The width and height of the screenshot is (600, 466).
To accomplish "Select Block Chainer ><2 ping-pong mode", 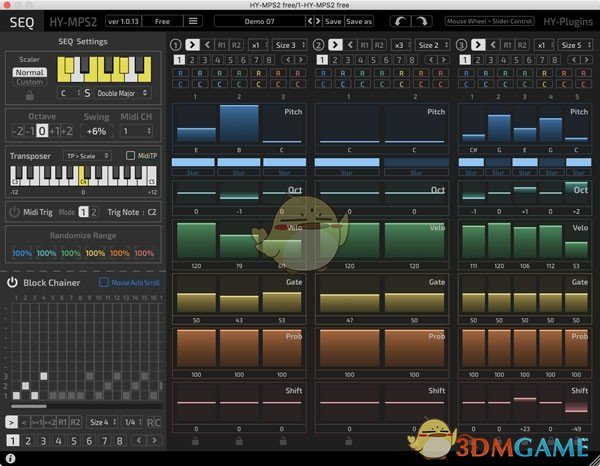I will coord(50,422).
